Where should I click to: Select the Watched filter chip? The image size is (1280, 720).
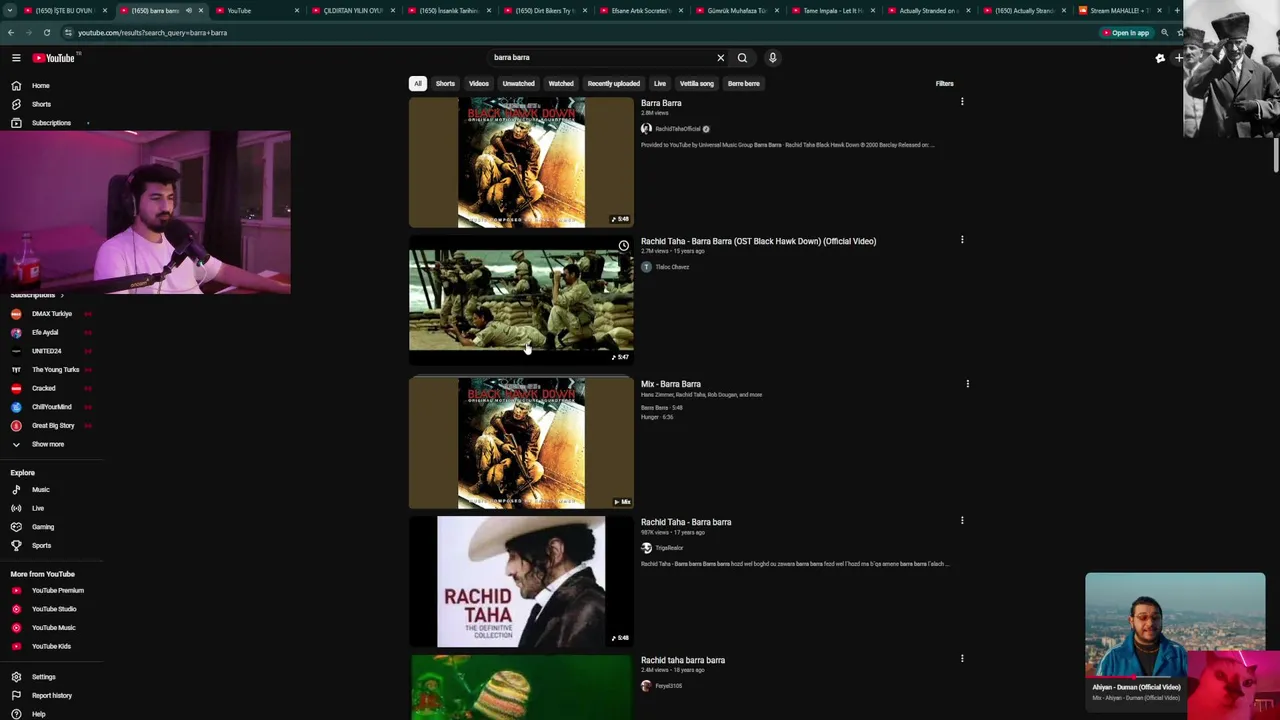(561, 84)
